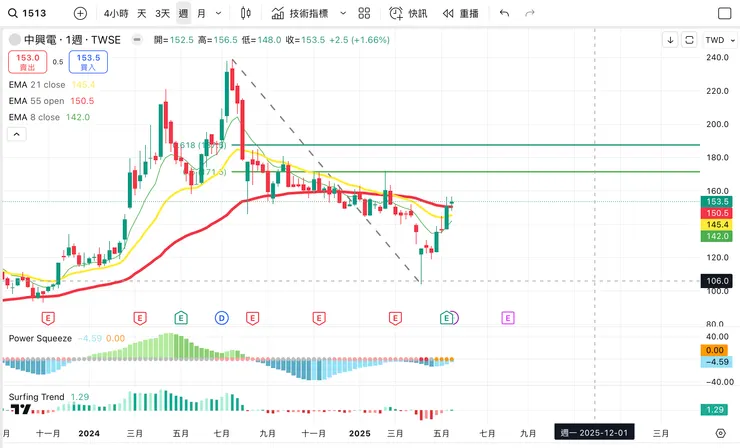Select the 週 weekly timeframe
This screenshot has height=448, width=740.
point(183,13)
